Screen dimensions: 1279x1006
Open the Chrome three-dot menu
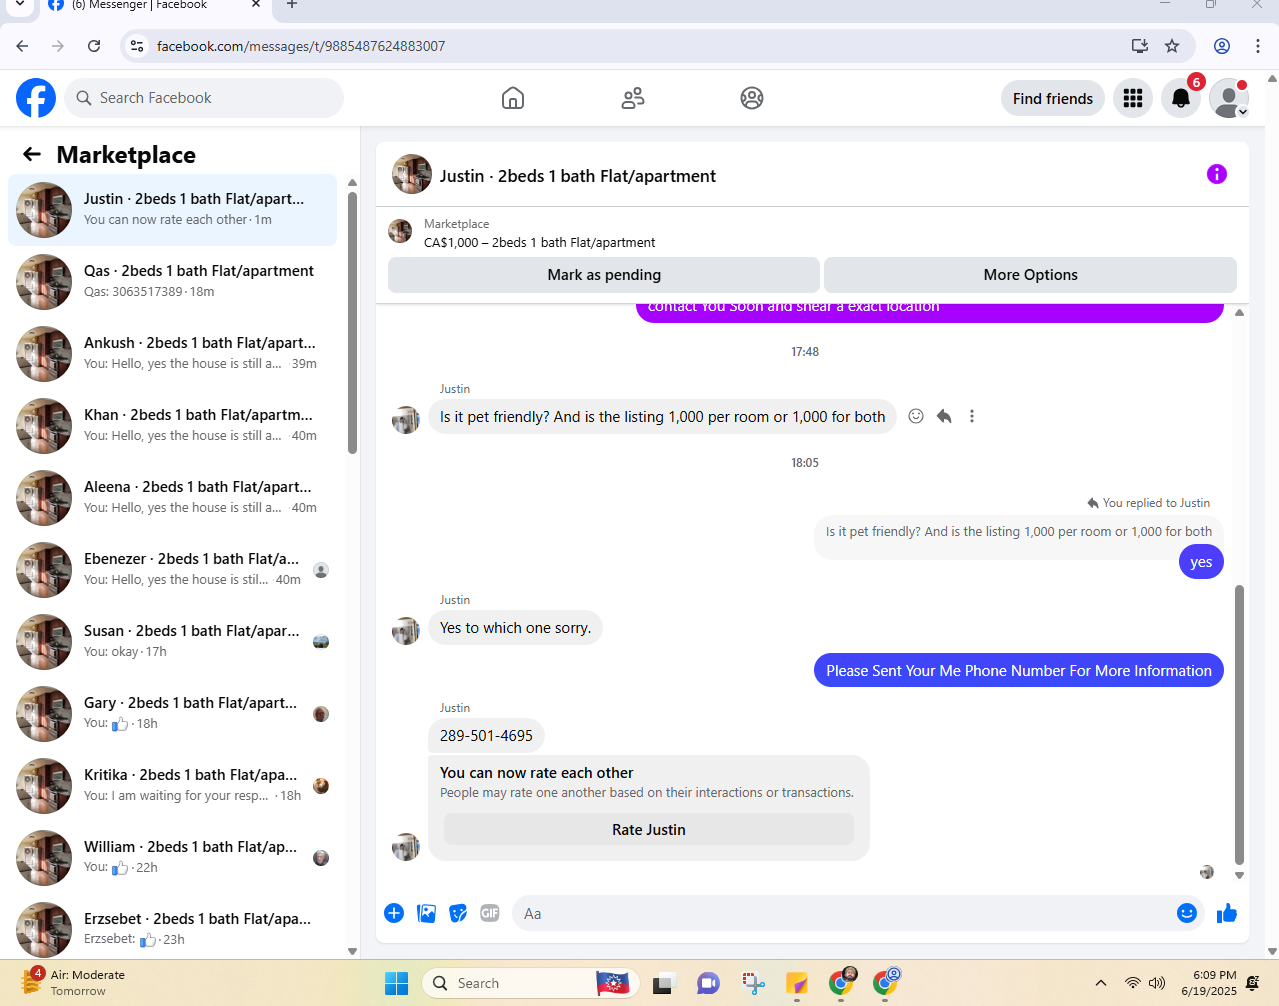pos(1258,46)
